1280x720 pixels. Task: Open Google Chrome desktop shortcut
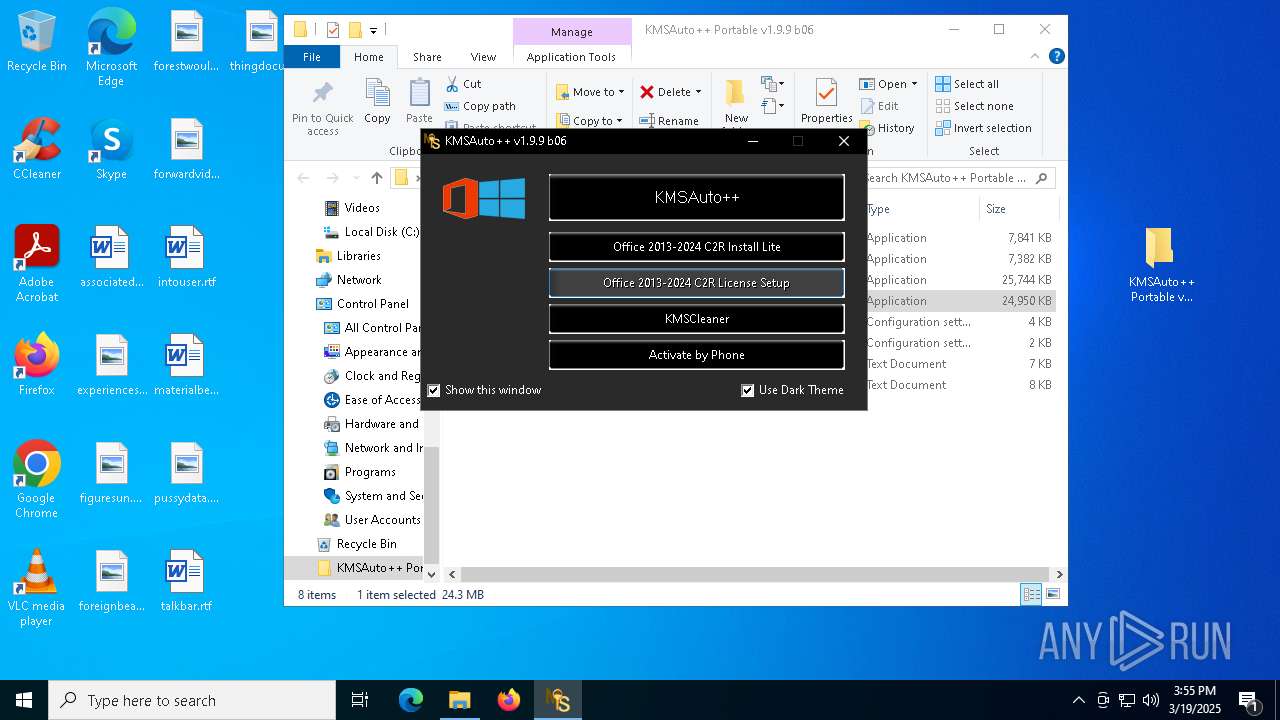(37, 480)
